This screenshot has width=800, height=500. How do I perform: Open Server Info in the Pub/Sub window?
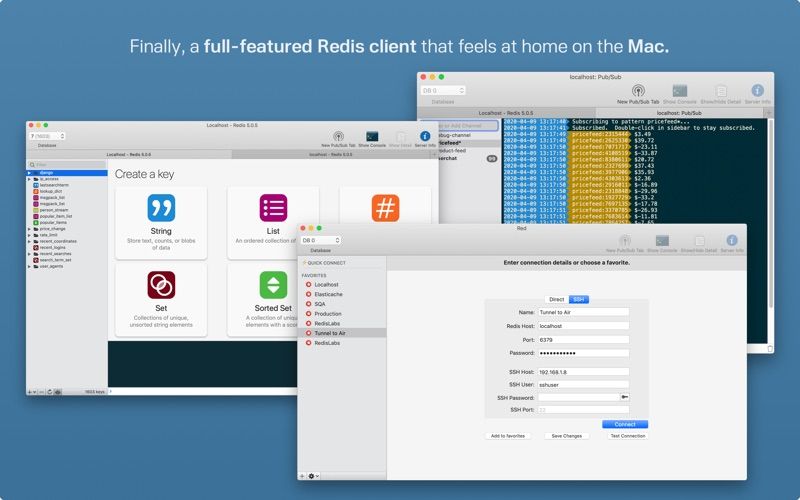coord(758,94)
